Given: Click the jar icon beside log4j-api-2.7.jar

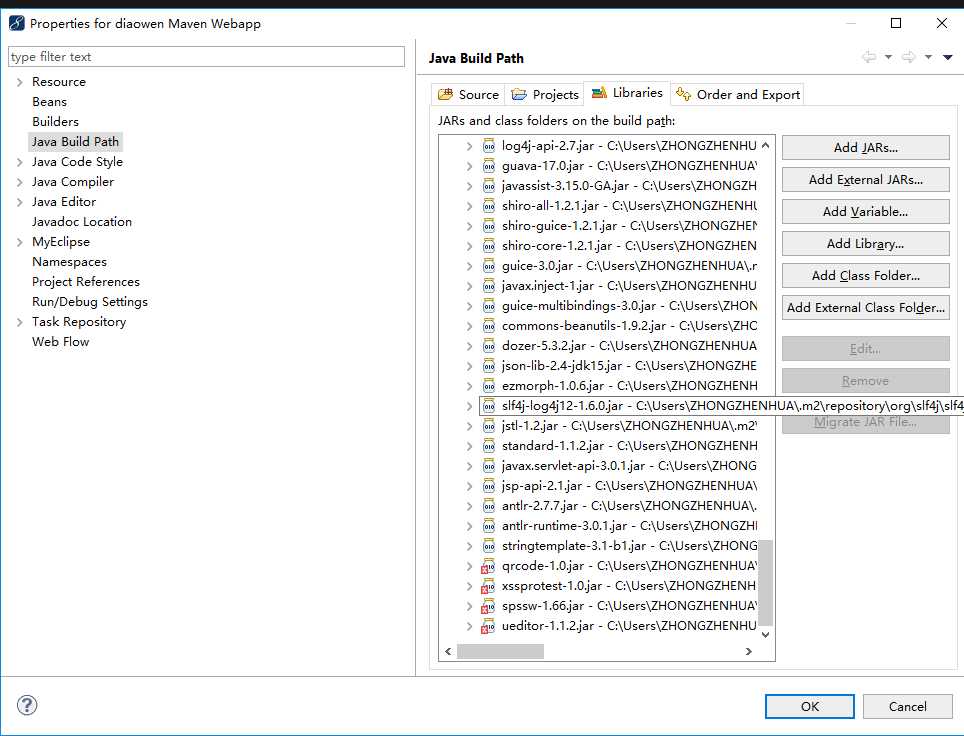Looking at the screenshot, I should [x=489, y=146].
